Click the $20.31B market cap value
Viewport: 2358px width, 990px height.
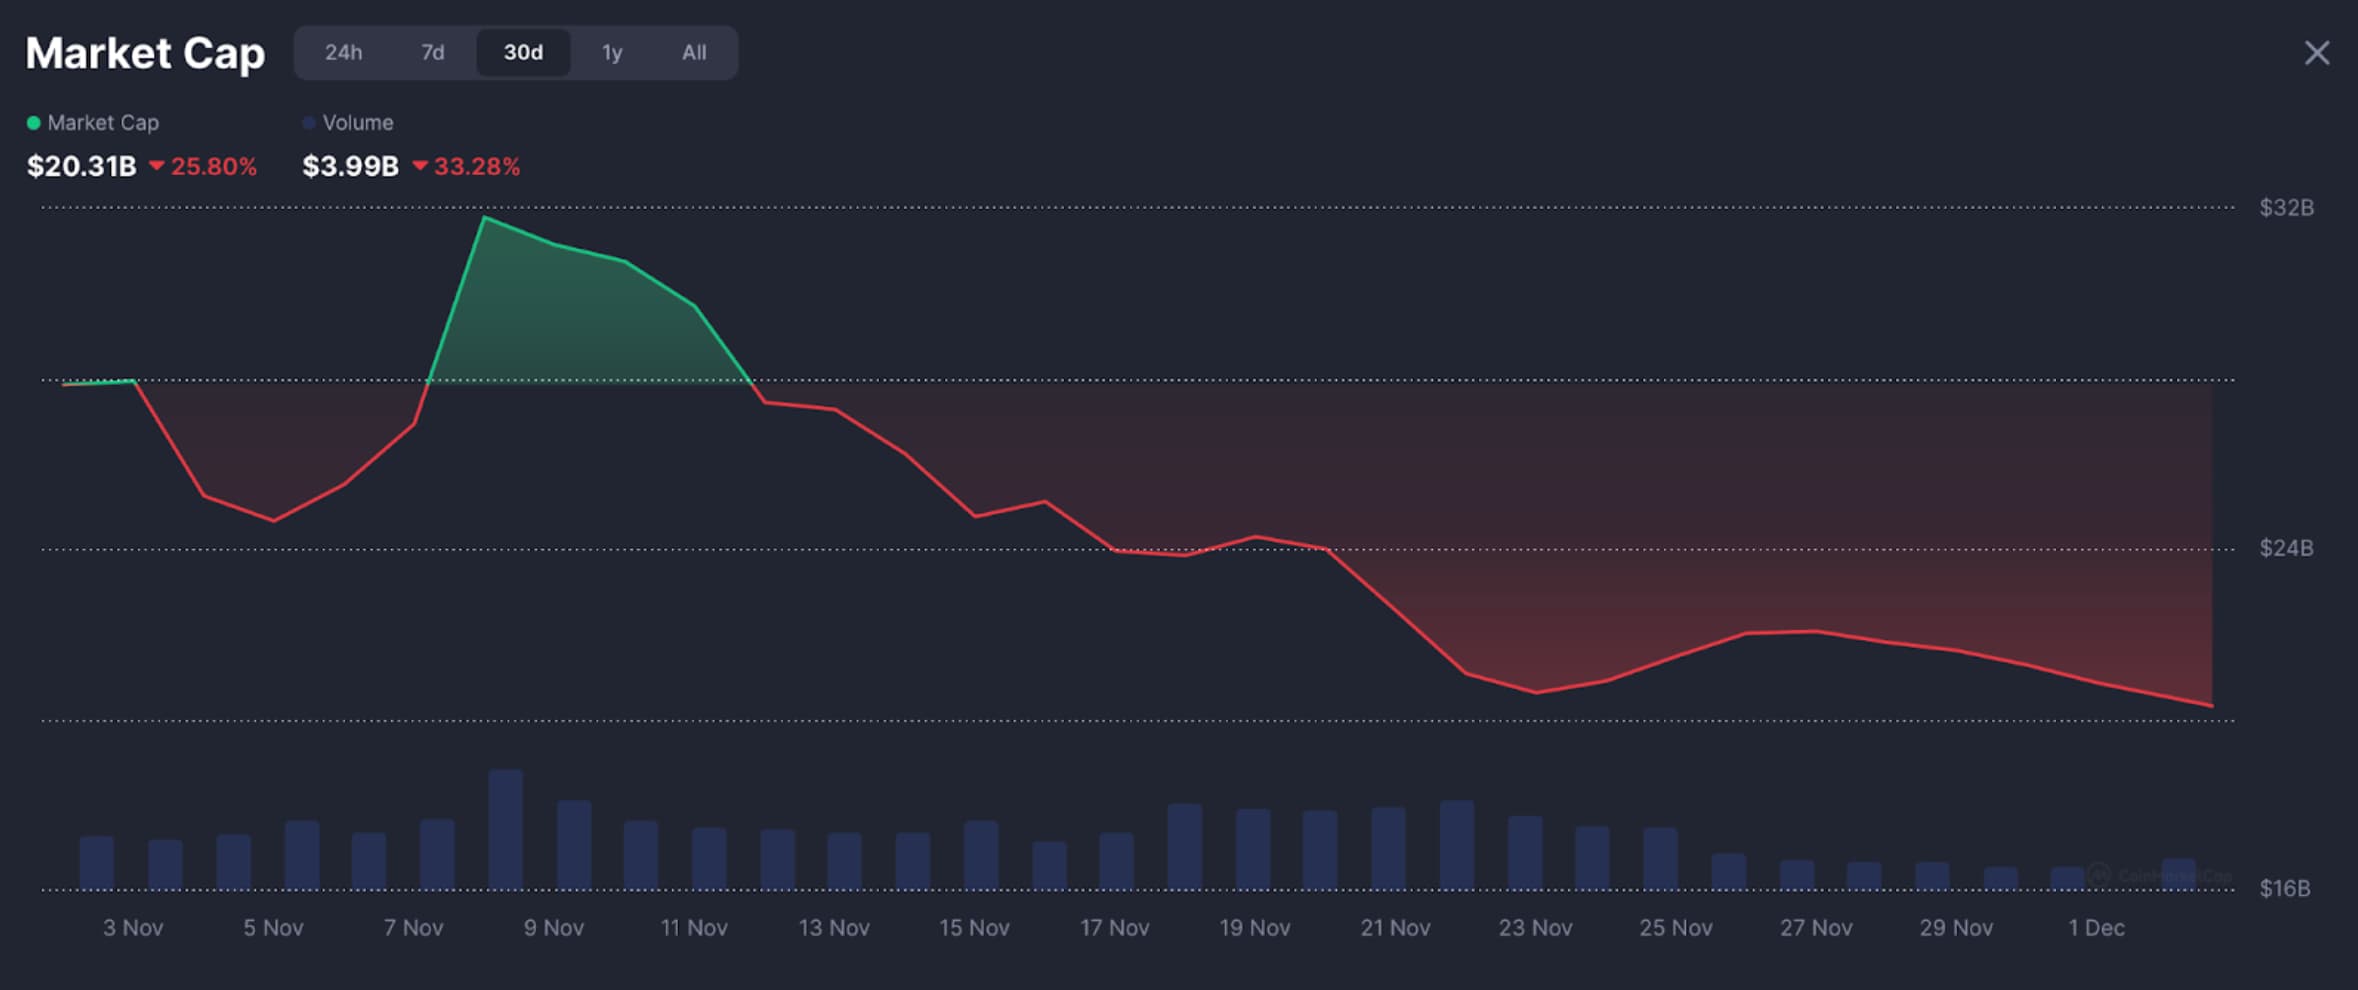[82, 167]
